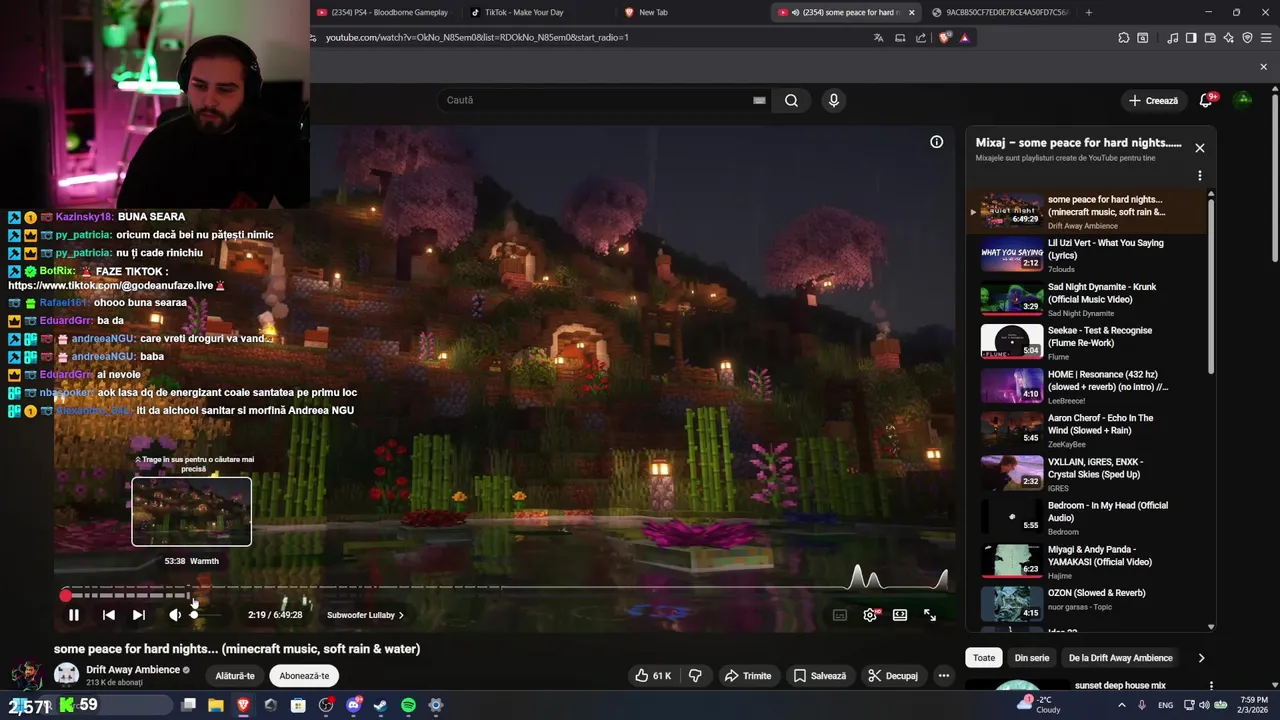Viewport: 1280px width, 720px height.
Task: Show more filter chips with the arrow
Action: pyautogui.click(x=1201, y=658)
